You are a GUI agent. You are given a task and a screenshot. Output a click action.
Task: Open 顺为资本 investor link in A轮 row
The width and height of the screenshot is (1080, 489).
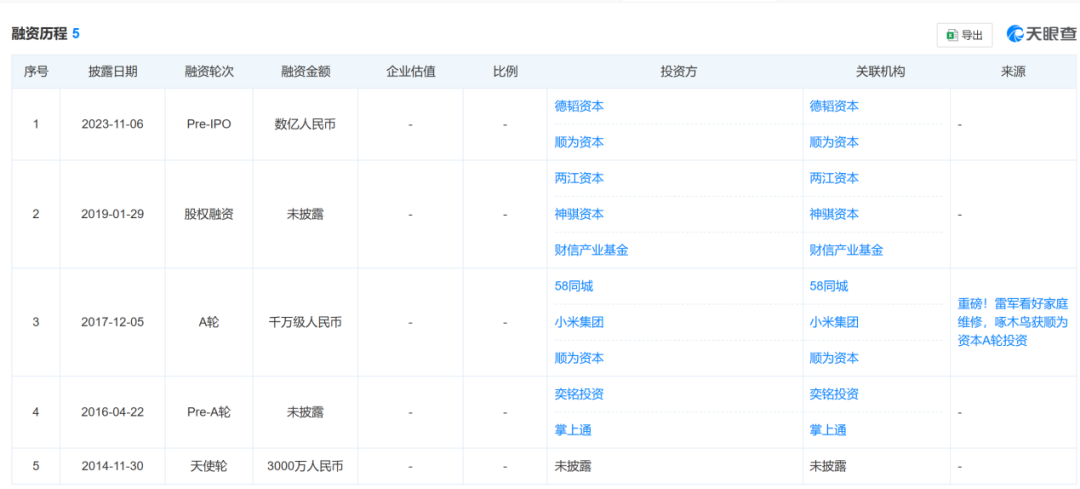(579, 358)
